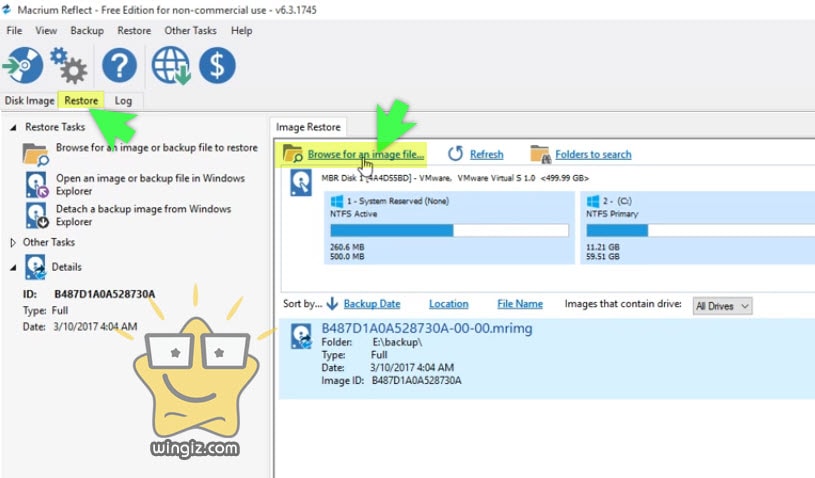Click the circular Refresh arrow icon
This screenshot has height=478, width=815.
point(455,154)
